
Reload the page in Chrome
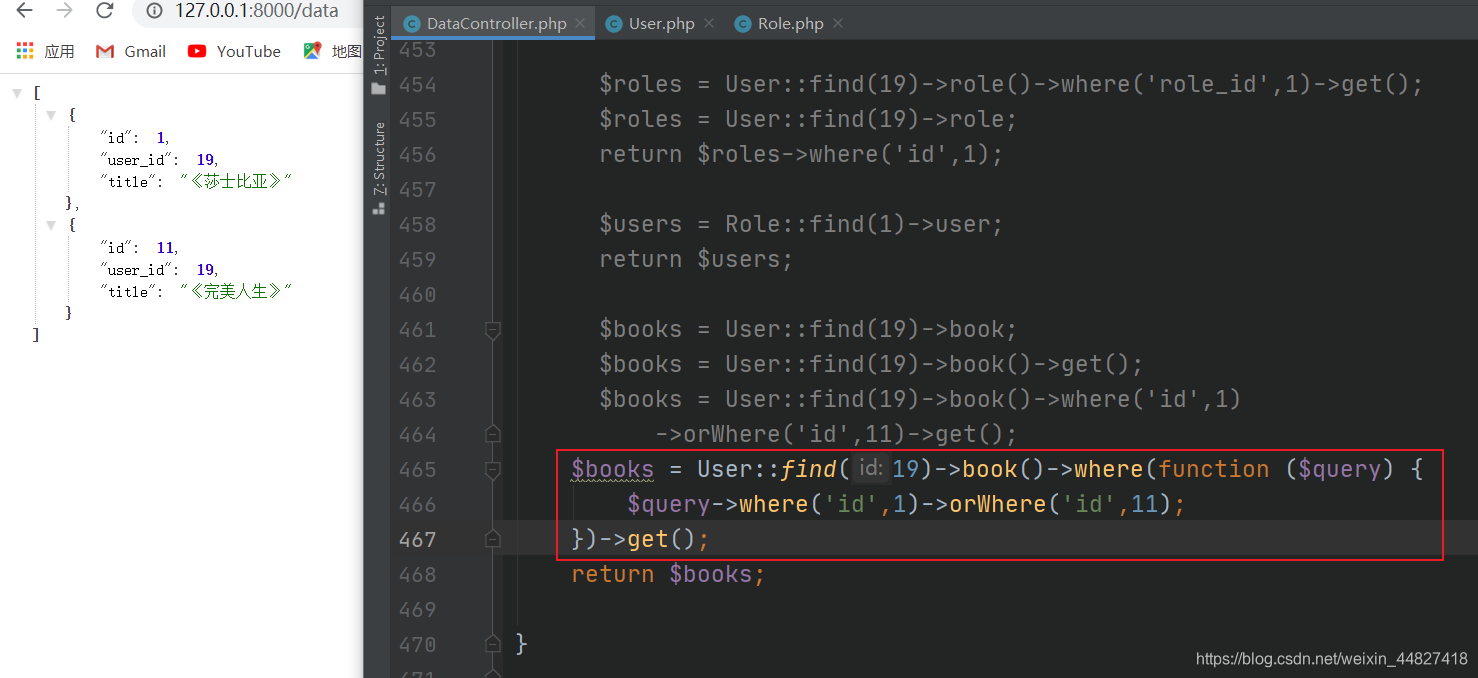coord(104,11)
